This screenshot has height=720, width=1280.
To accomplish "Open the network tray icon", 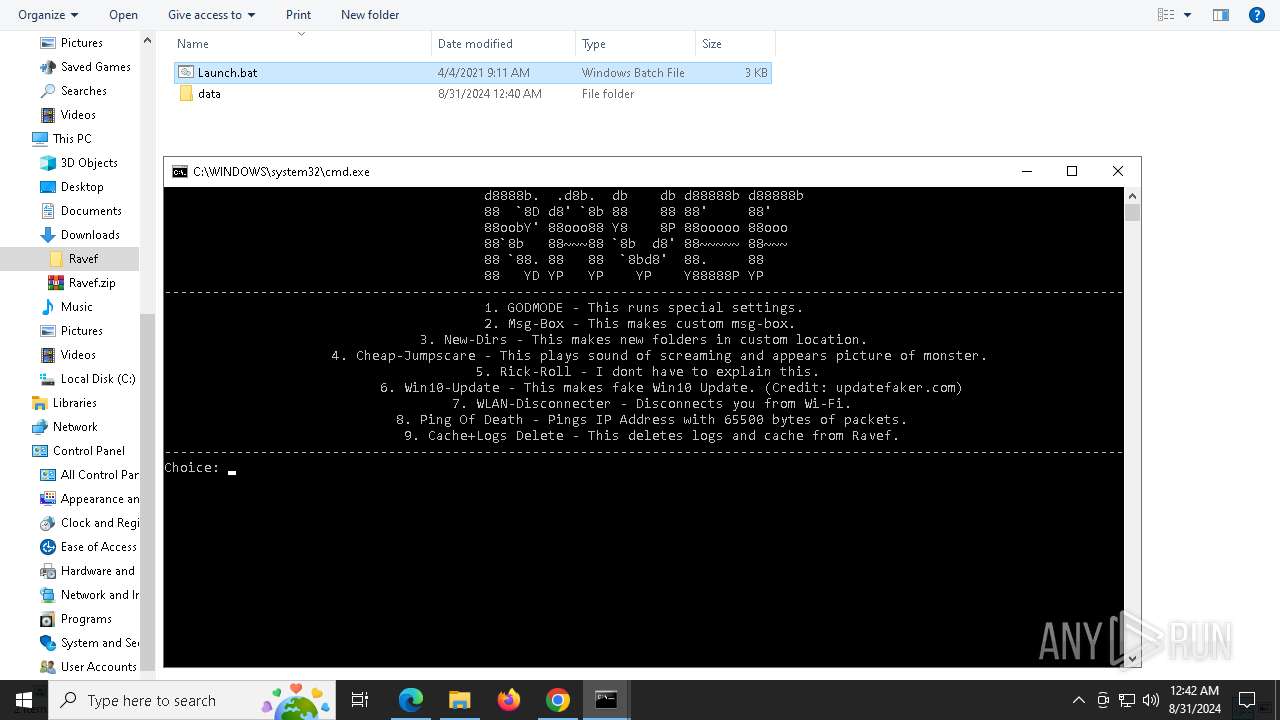I will pos(1127,700).
